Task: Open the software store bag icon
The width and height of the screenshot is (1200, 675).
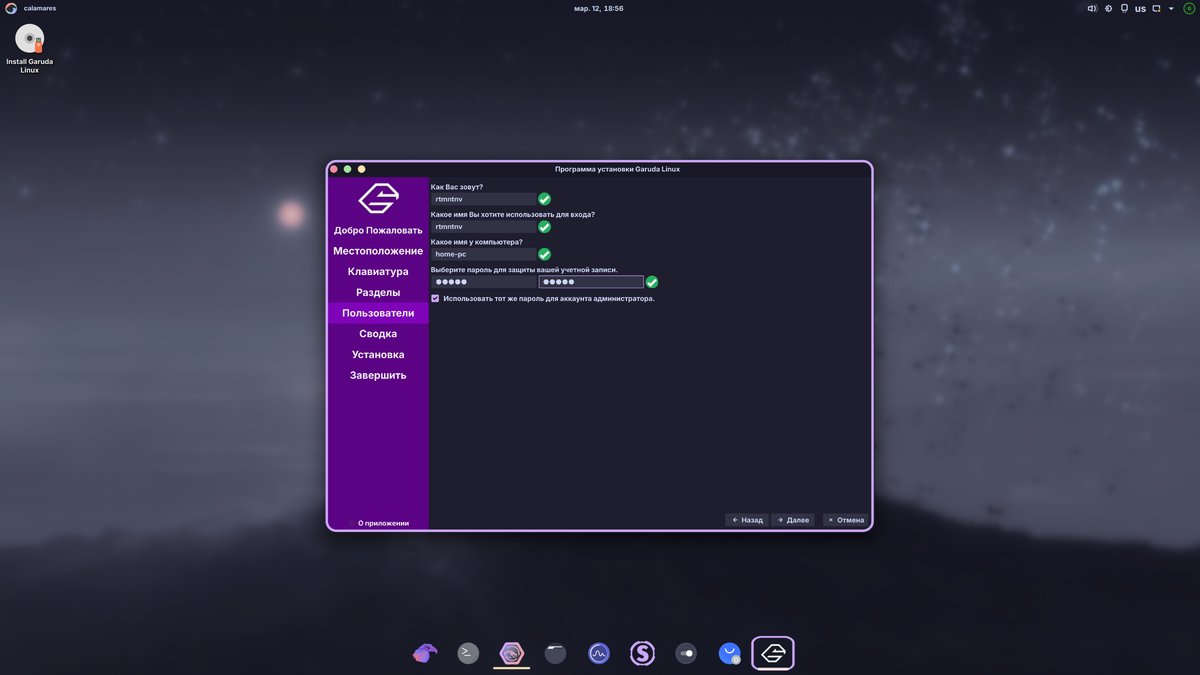Action: (729, 653)
